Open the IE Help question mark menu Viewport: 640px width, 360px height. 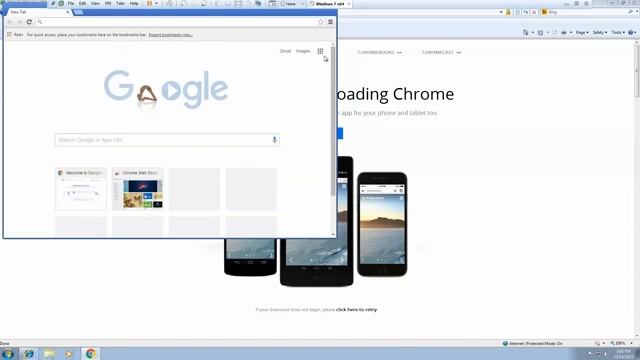pos(632,32)
